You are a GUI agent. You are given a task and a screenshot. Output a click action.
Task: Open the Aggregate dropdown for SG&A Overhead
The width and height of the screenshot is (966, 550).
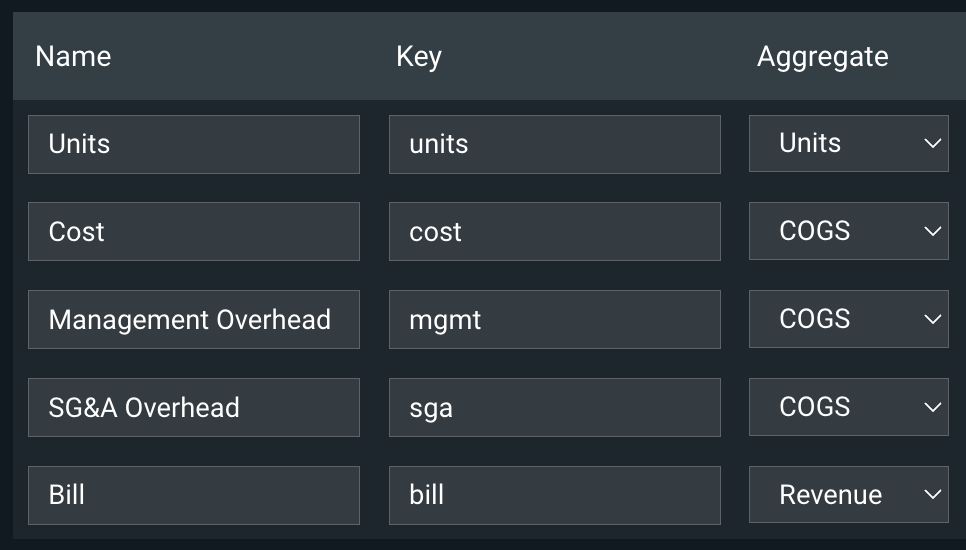848,407
